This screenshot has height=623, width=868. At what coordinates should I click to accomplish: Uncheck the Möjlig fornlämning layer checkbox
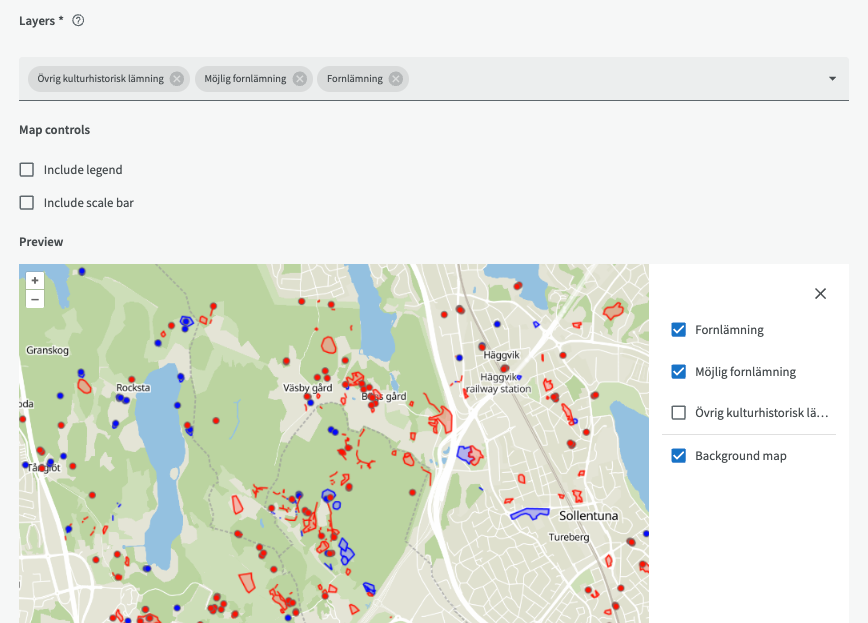(678, 371)
